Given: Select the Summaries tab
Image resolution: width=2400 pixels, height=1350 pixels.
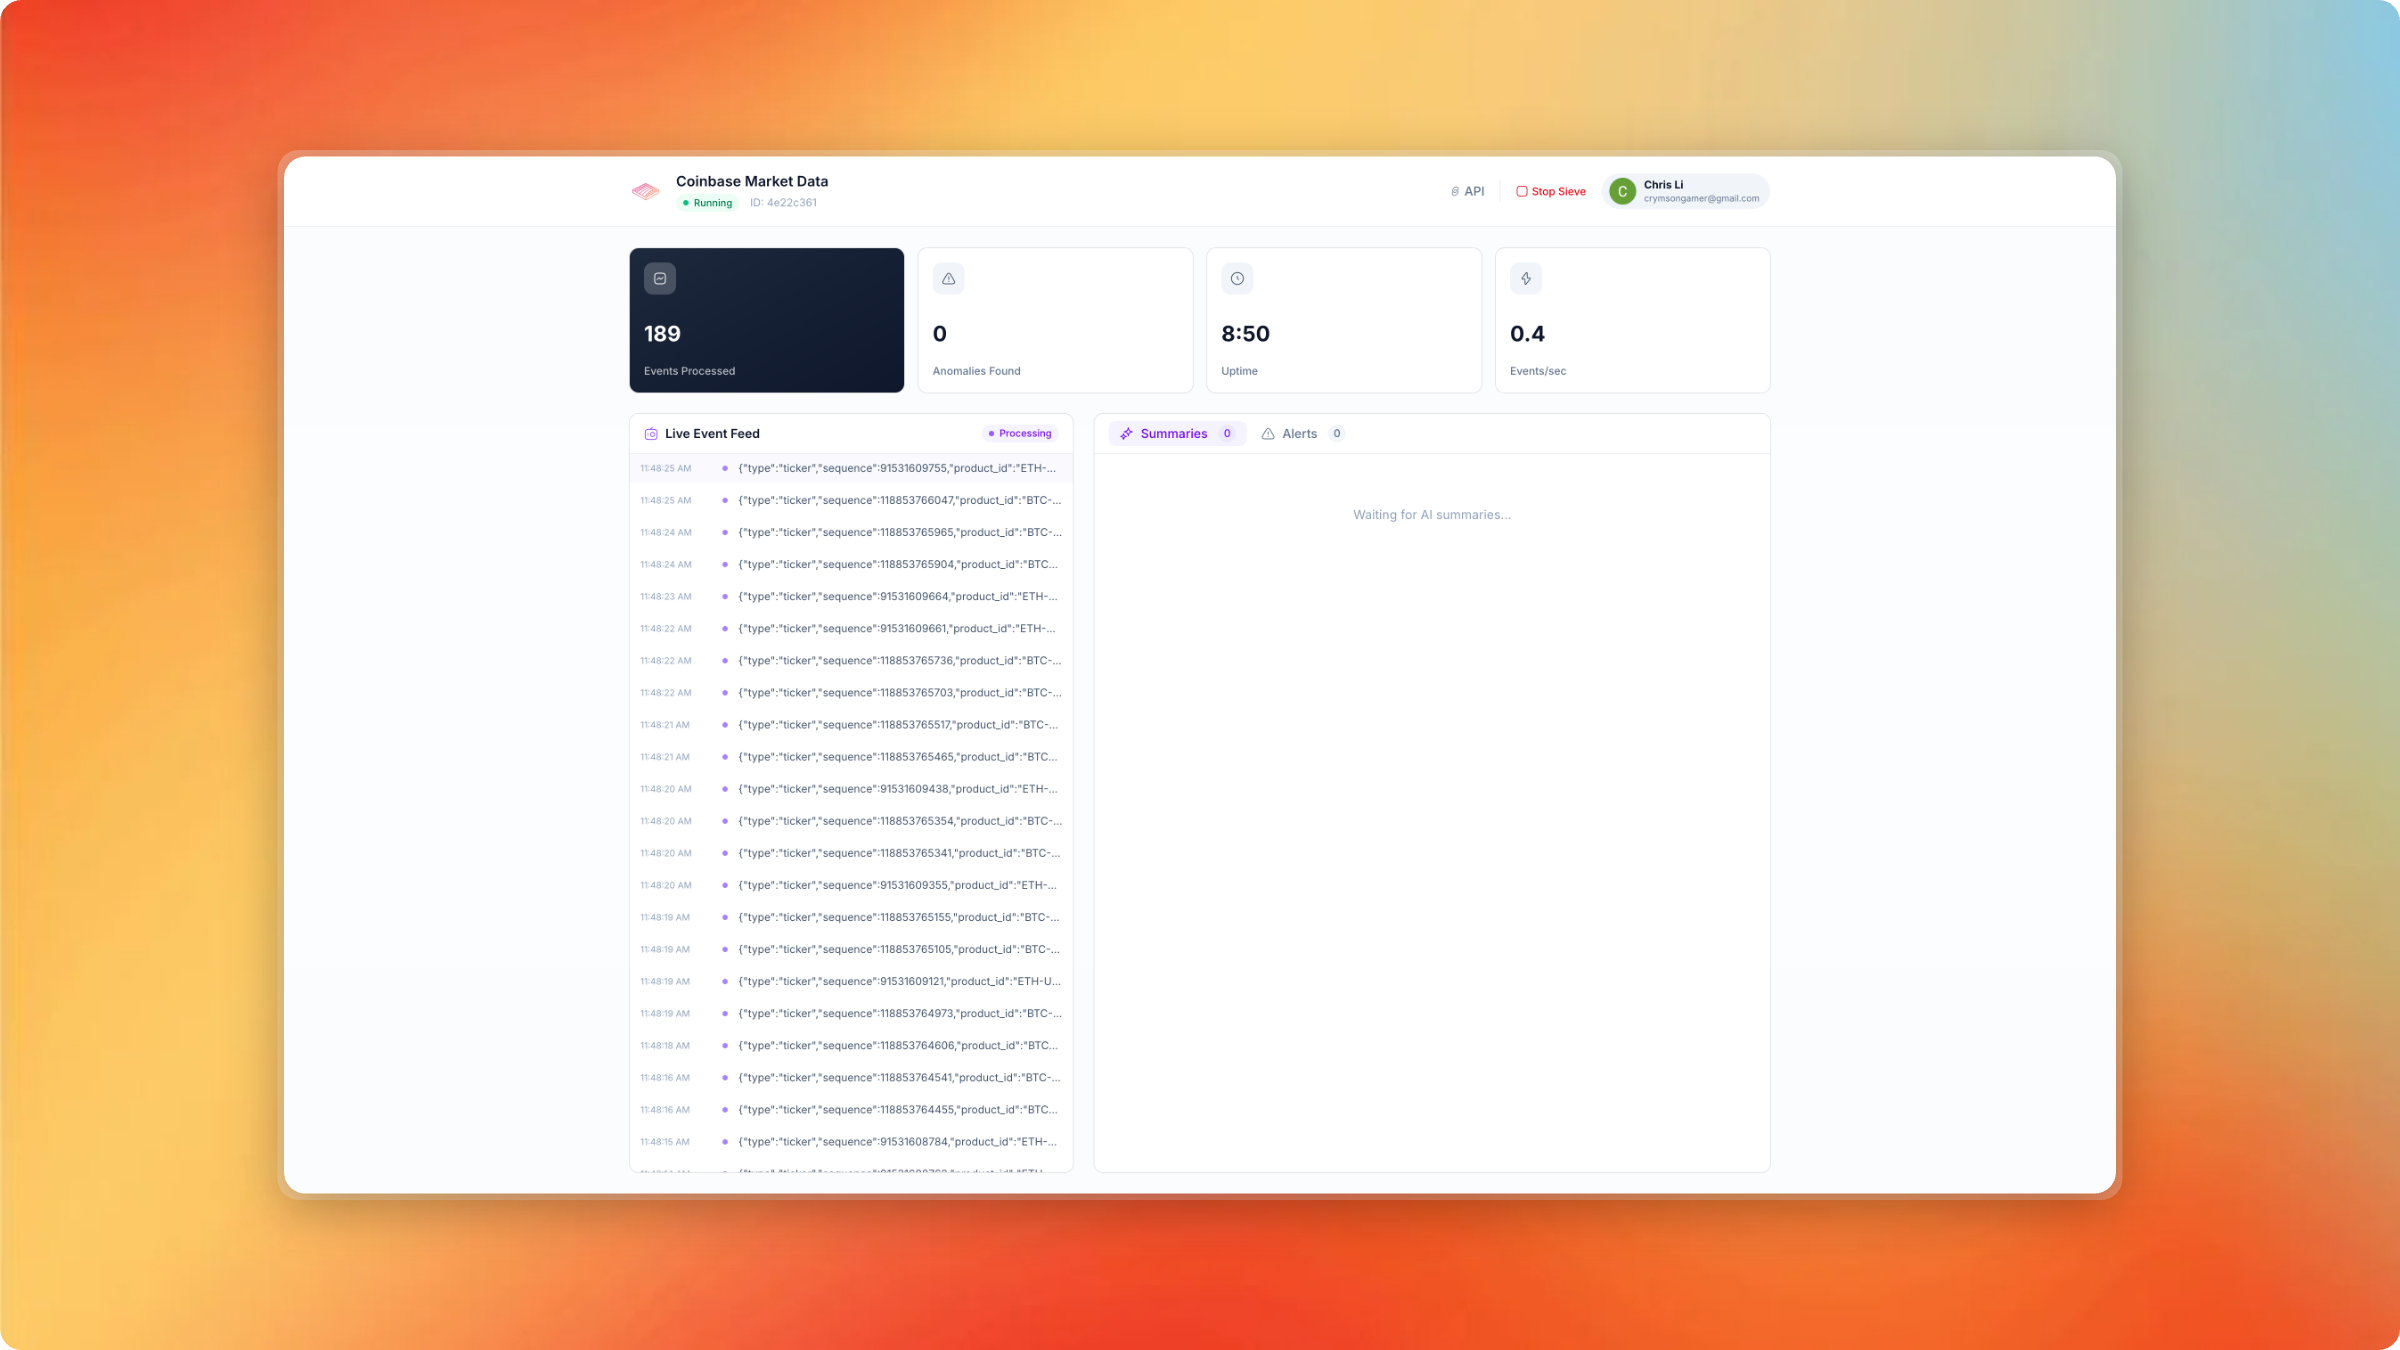Looking at the screenshot, I should click(x=1173, y=434).
